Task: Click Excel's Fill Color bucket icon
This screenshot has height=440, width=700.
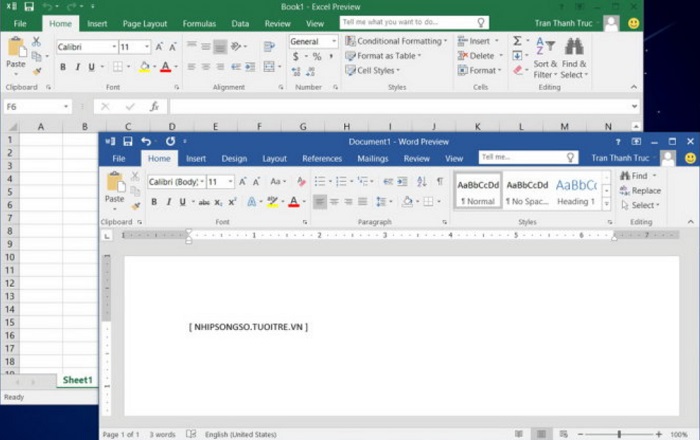Action: pyautogui.click(x=144, y=67)
